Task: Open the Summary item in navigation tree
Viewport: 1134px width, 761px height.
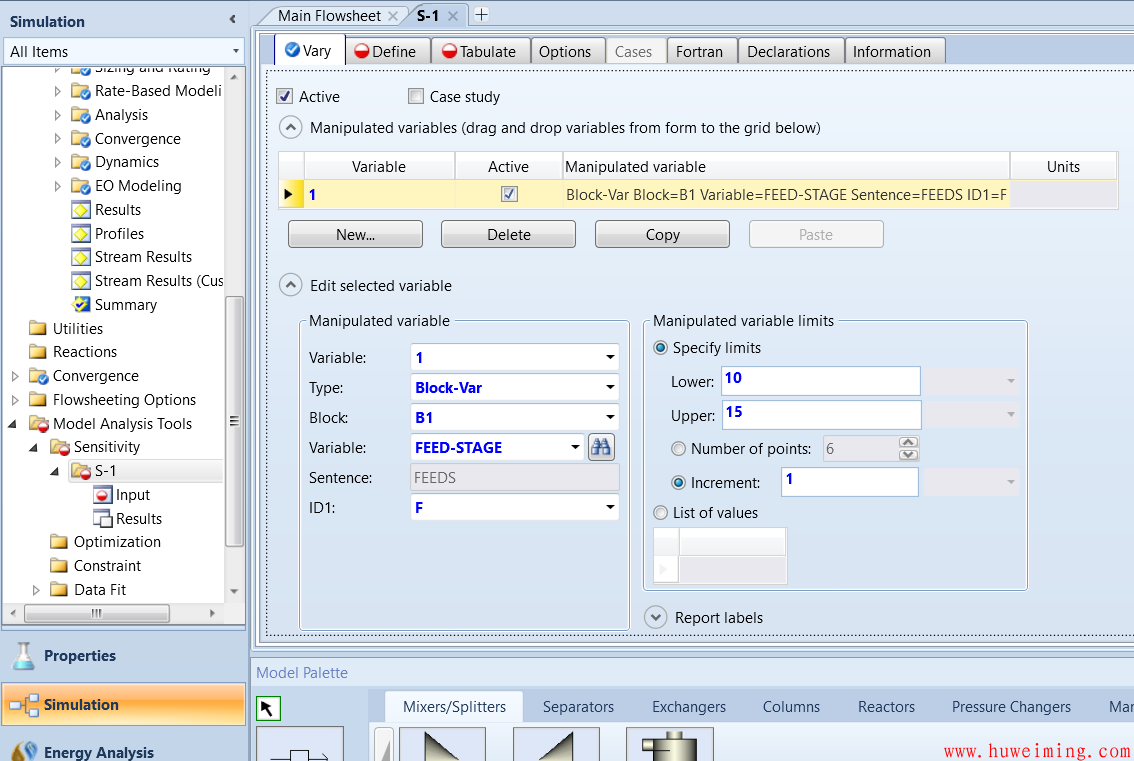Action: [x=125, y=305]
